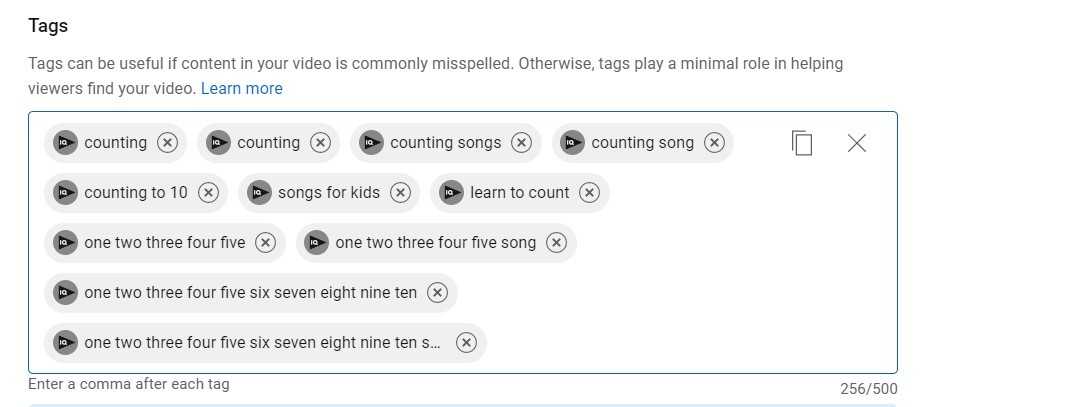The height and width of the screenshot is (407, 1065).
Task: Click the channel icon on "learn to count" tag
Action: 451,193
